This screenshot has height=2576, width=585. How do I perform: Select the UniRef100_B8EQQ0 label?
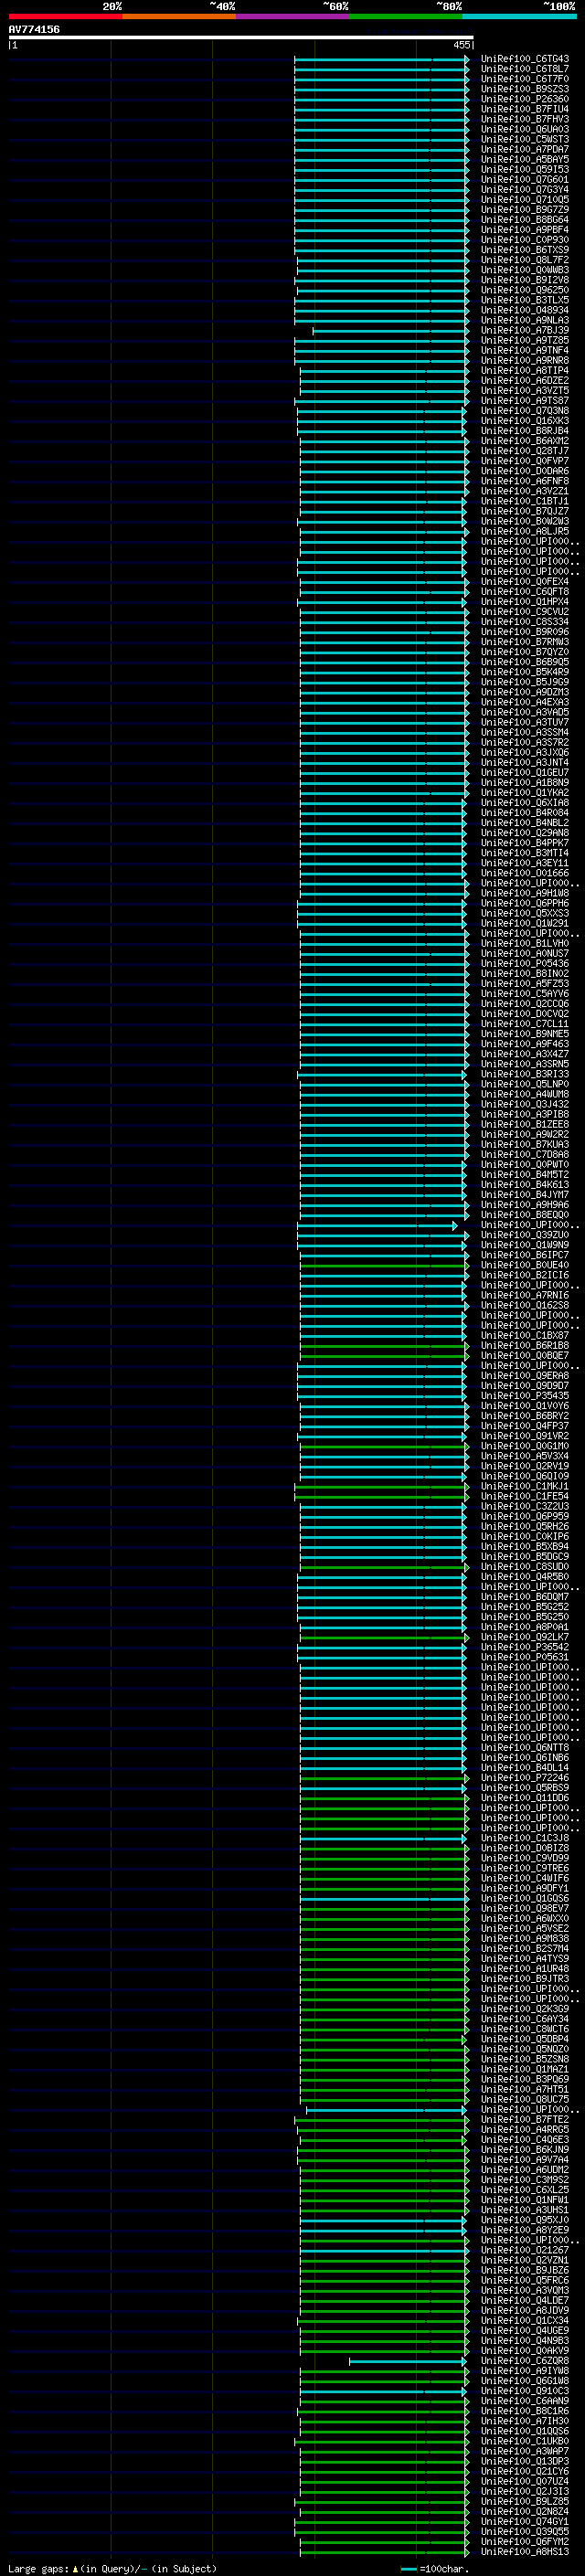point(525,1215)
